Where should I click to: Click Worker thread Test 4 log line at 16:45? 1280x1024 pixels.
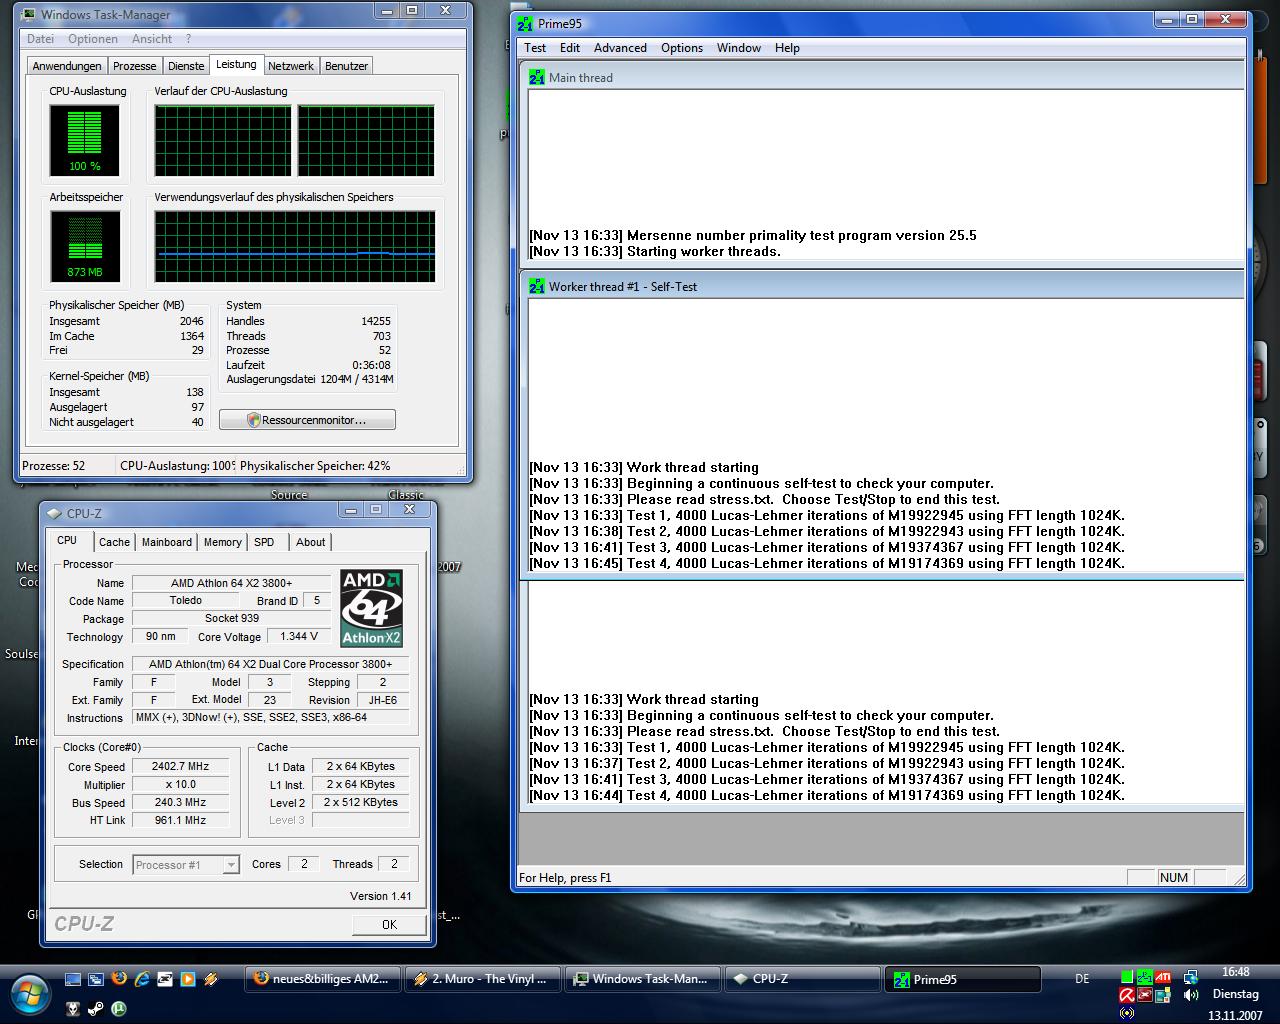[827, 563]
